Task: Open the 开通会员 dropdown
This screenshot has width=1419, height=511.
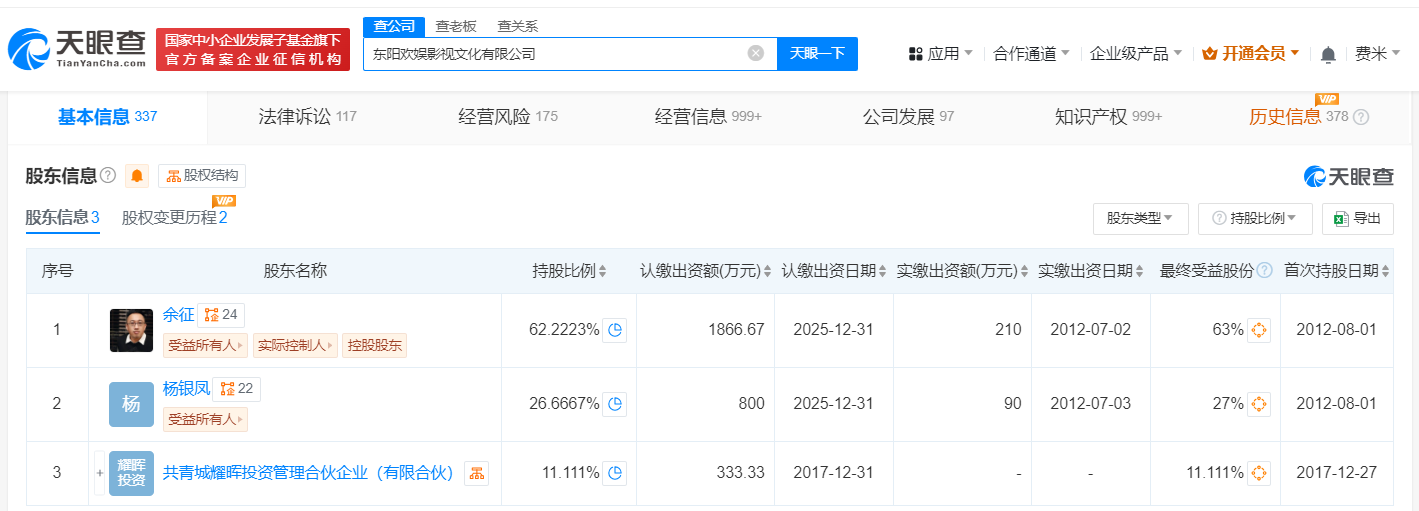Action: click(1251, 54)
